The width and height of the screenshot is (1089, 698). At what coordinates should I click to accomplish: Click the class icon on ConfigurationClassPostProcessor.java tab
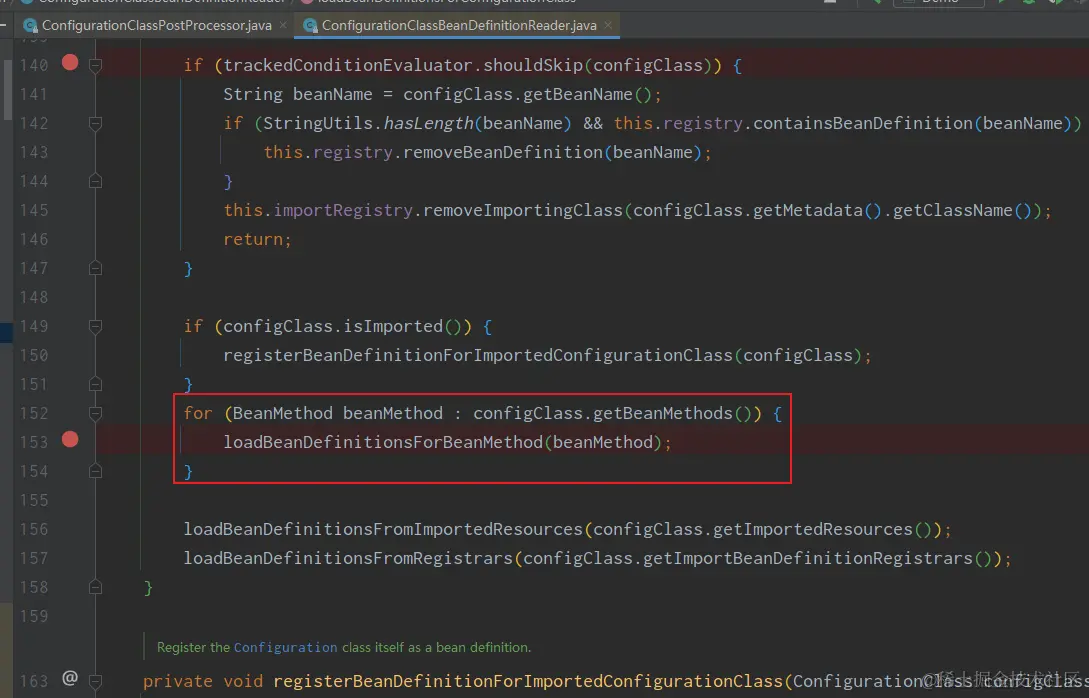(x=30, y=26)
